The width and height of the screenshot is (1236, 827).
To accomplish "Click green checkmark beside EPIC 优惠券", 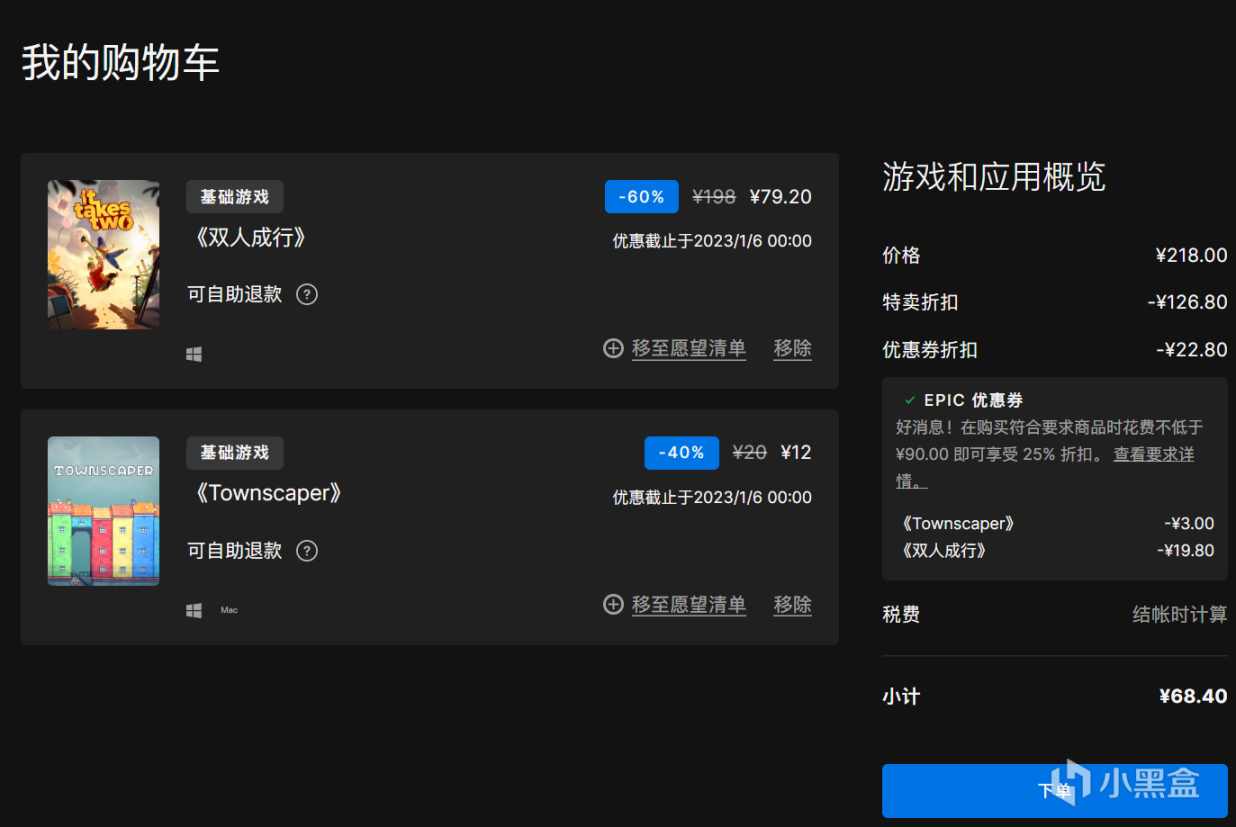I will [909, 400].
